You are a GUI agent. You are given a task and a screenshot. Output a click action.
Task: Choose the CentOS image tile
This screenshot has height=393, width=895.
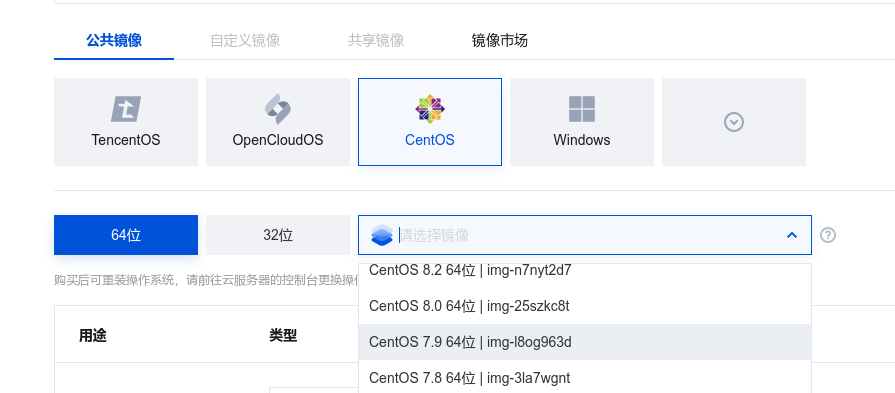[430, 122]
